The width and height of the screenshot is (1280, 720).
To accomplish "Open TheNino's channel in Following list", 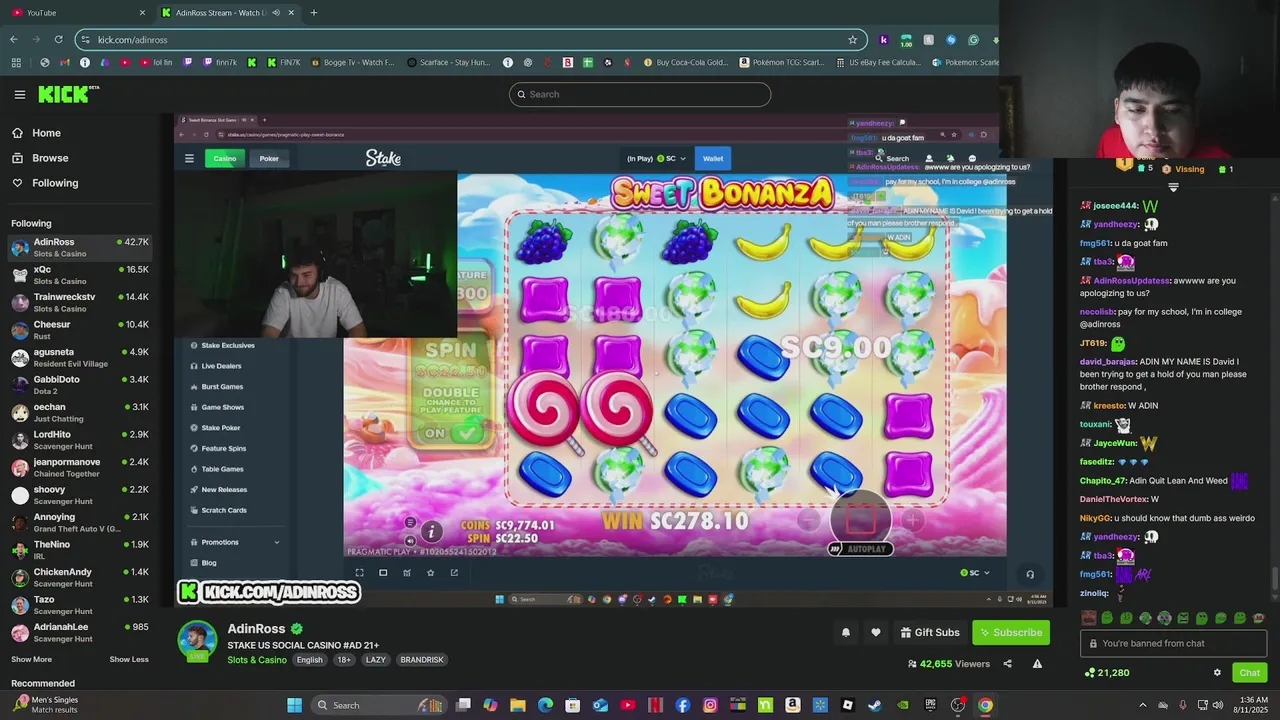I will coord(80,550).
